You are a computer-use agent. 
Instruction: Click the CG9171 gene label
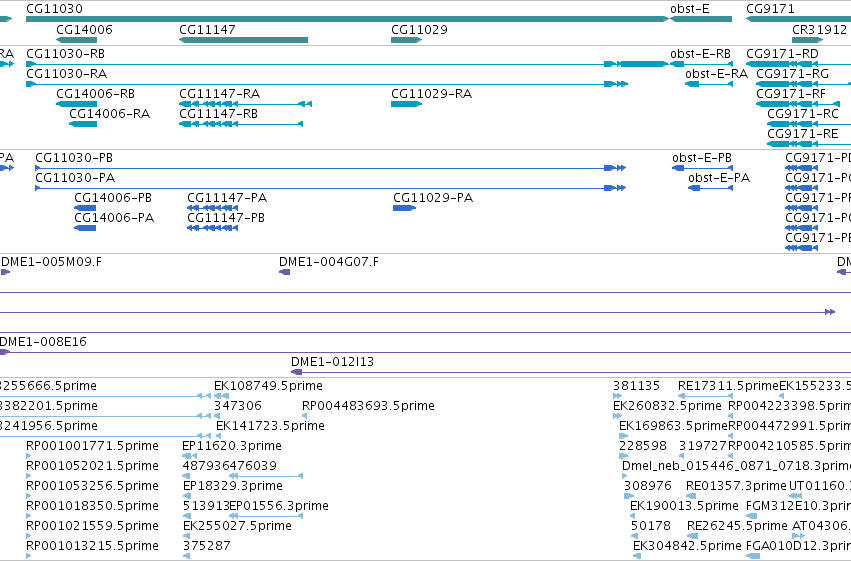point(770,9)
